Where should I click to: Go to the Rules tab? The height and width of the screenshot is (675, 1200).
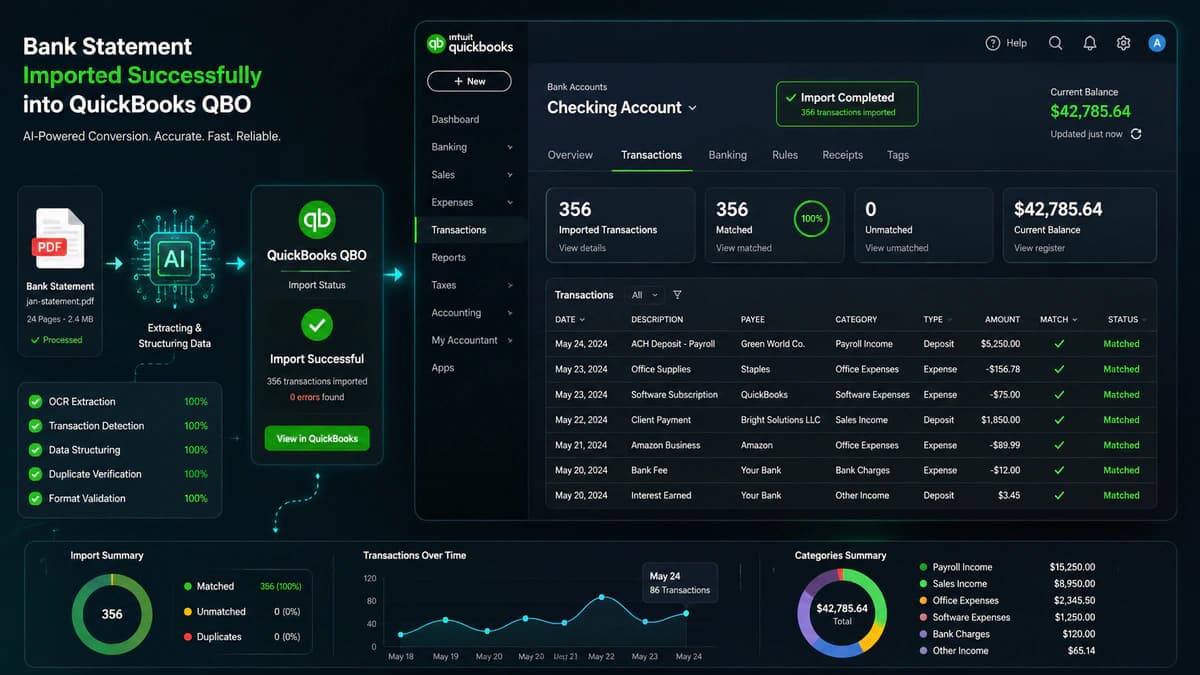[785, 155]
